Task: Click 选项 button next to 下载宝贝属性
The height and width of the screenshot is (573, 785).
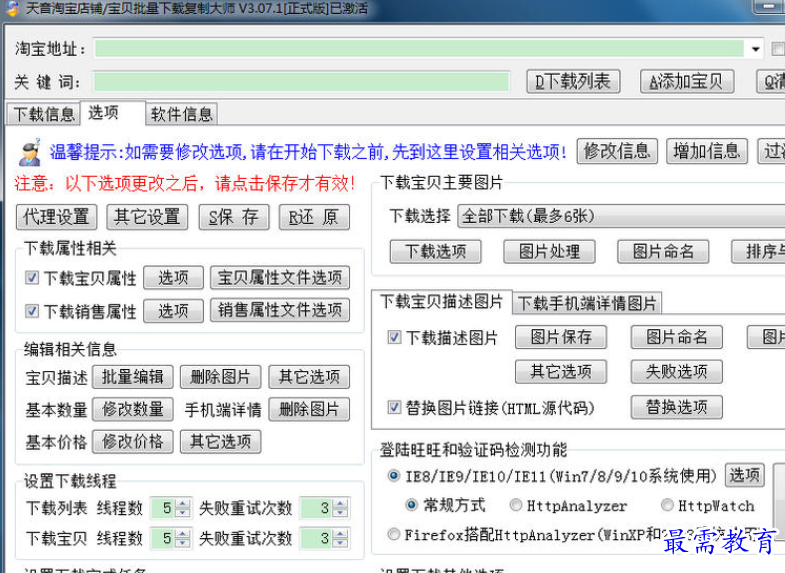Action: point(173,278)
